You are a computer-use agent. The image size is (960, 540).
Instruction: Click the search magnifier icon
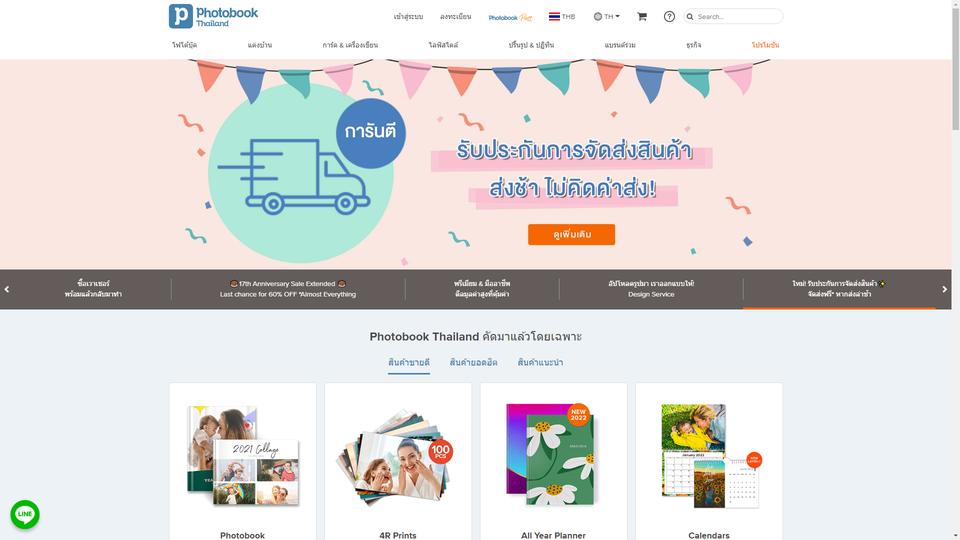pos(690,17)
